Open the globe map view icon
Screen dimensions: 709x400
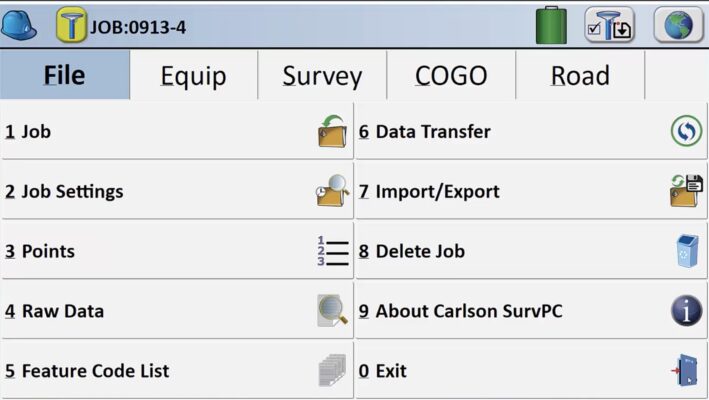click(678, 25)
